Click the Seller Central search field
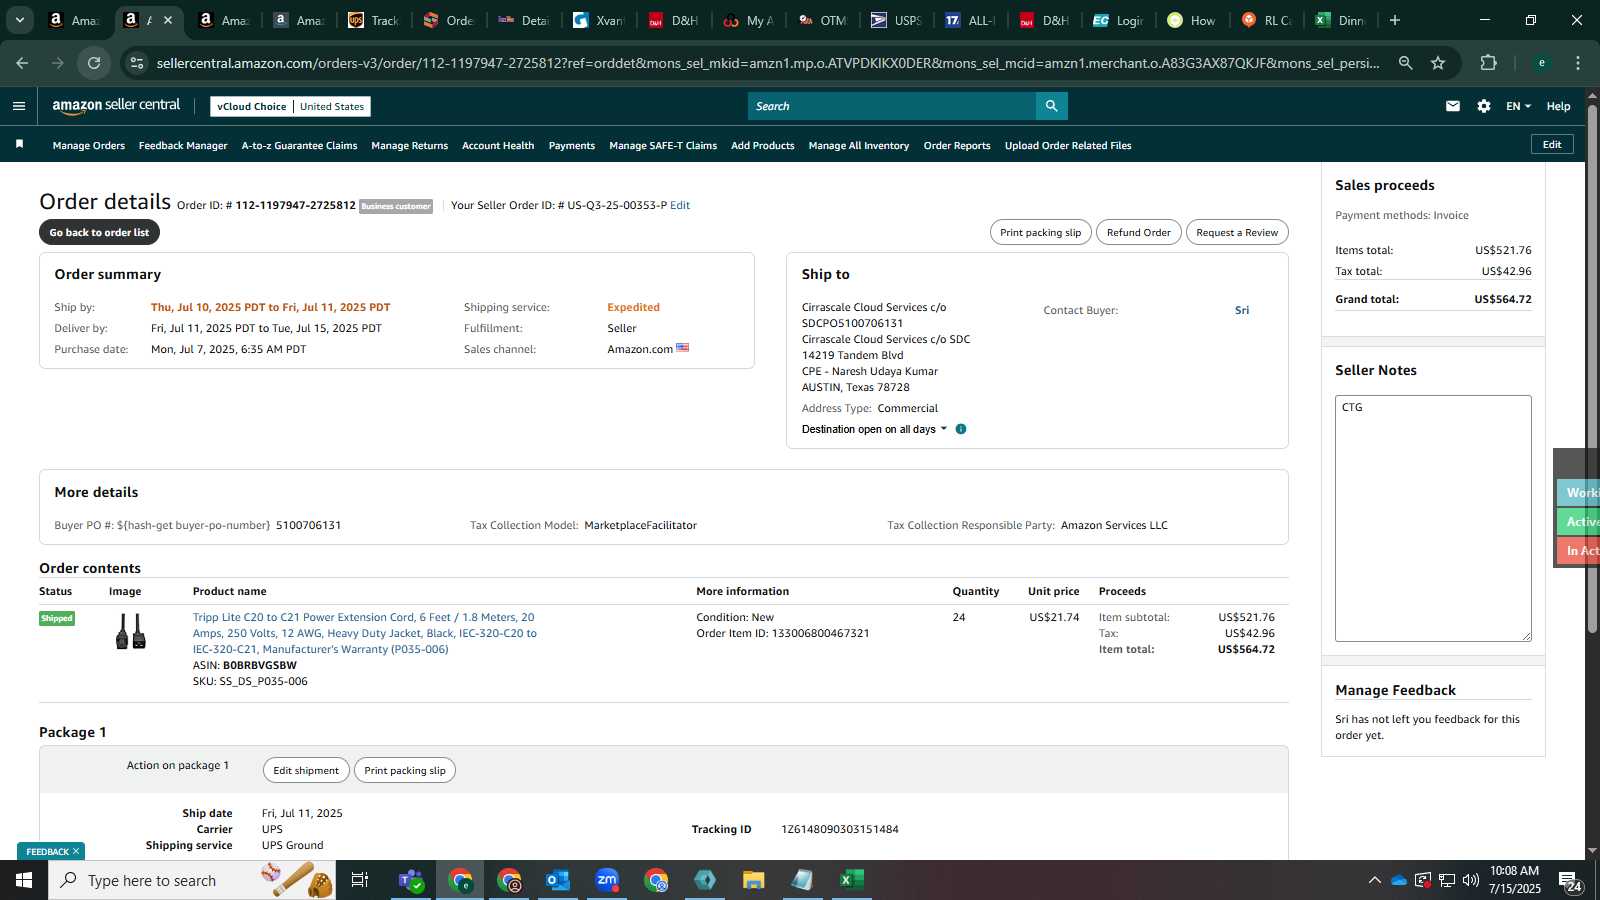The image size is (1600, 900). pyautogui.click(x=892, y=106)
